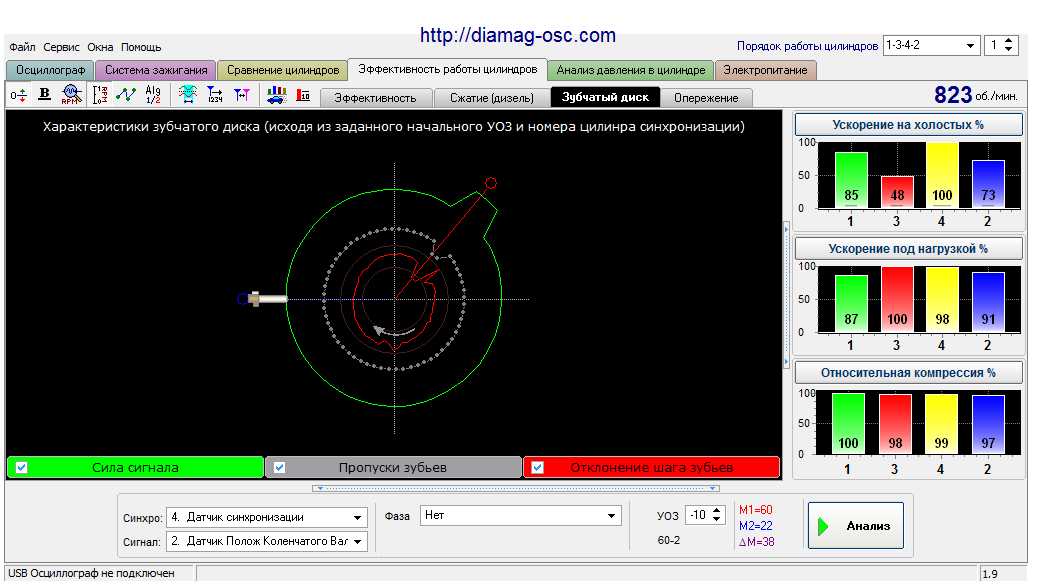Toggle the Сила сигнала checkbox

(22, 467)
